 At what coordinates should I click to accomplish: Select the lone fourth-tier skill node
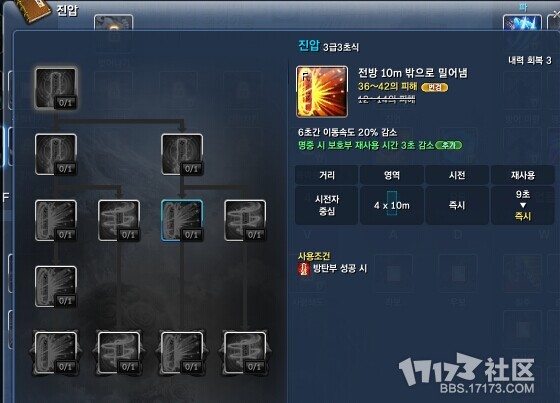pyautogui.click(x=56, y=287)
